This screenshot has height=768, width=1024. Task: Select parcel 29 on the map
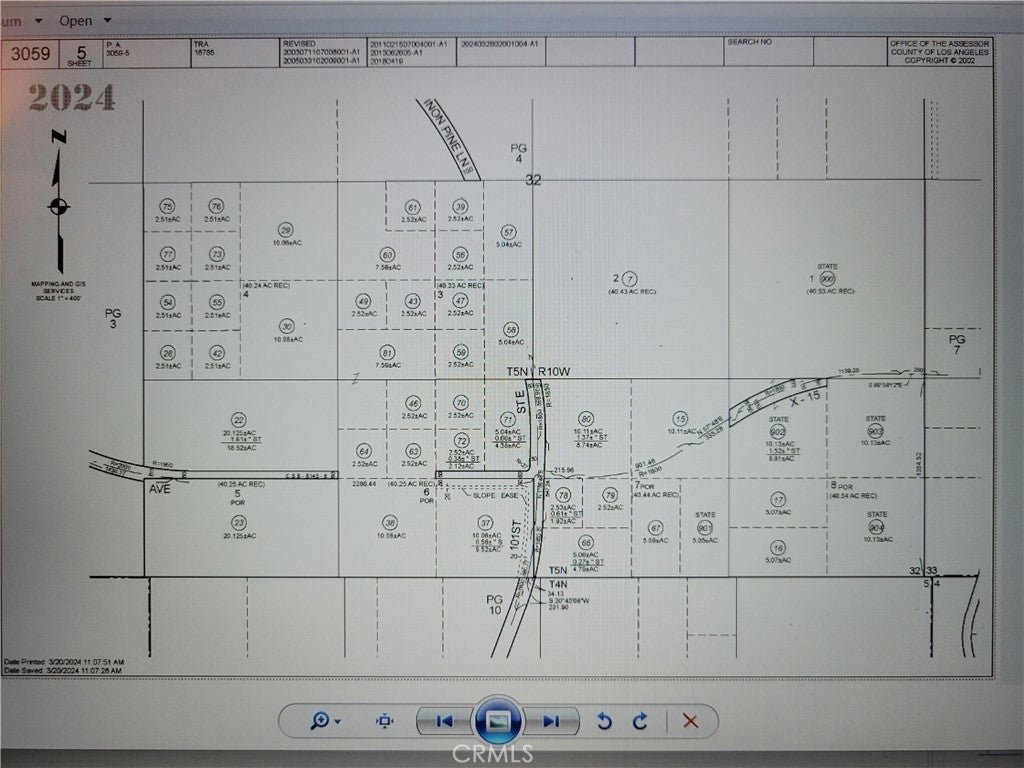(286, 228)
